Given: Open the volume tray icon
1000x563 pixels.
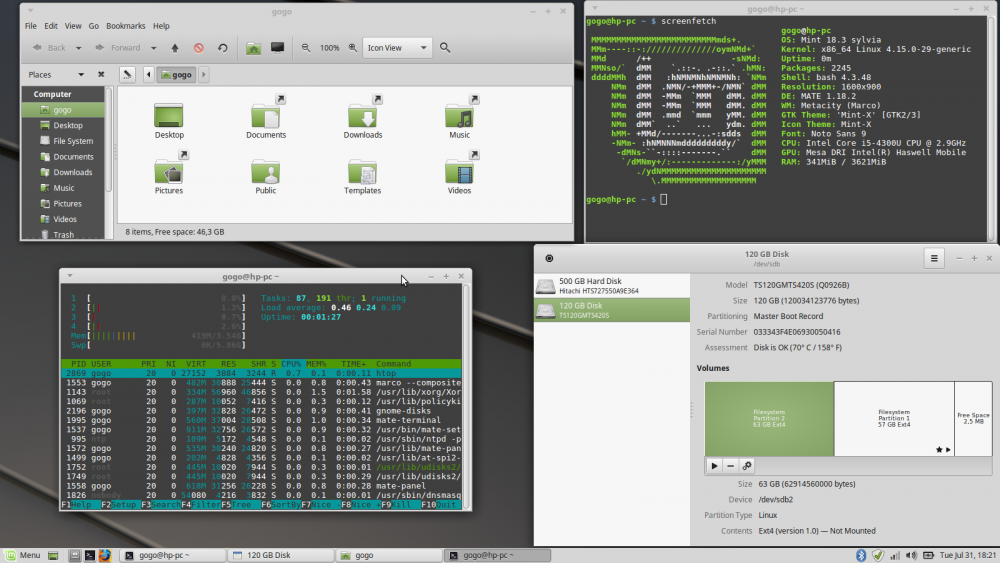Looking at the screenshot, I should pos(911,555).
